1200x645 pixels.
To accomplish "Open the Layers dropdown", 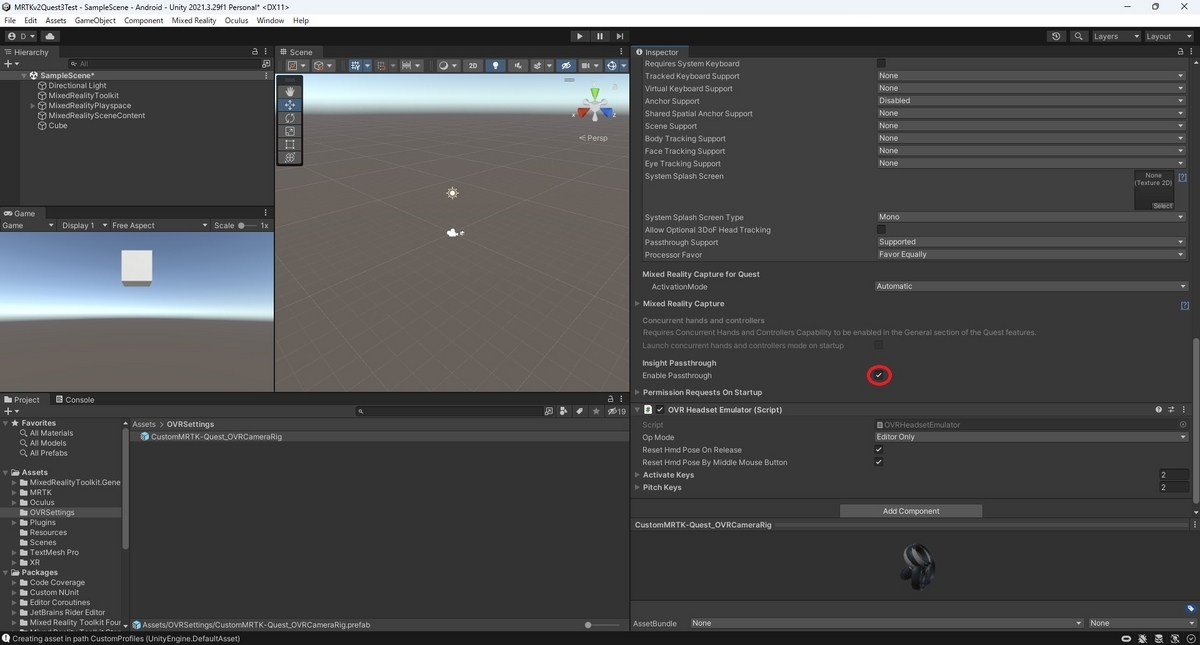I will click(x=1115, y=36).
